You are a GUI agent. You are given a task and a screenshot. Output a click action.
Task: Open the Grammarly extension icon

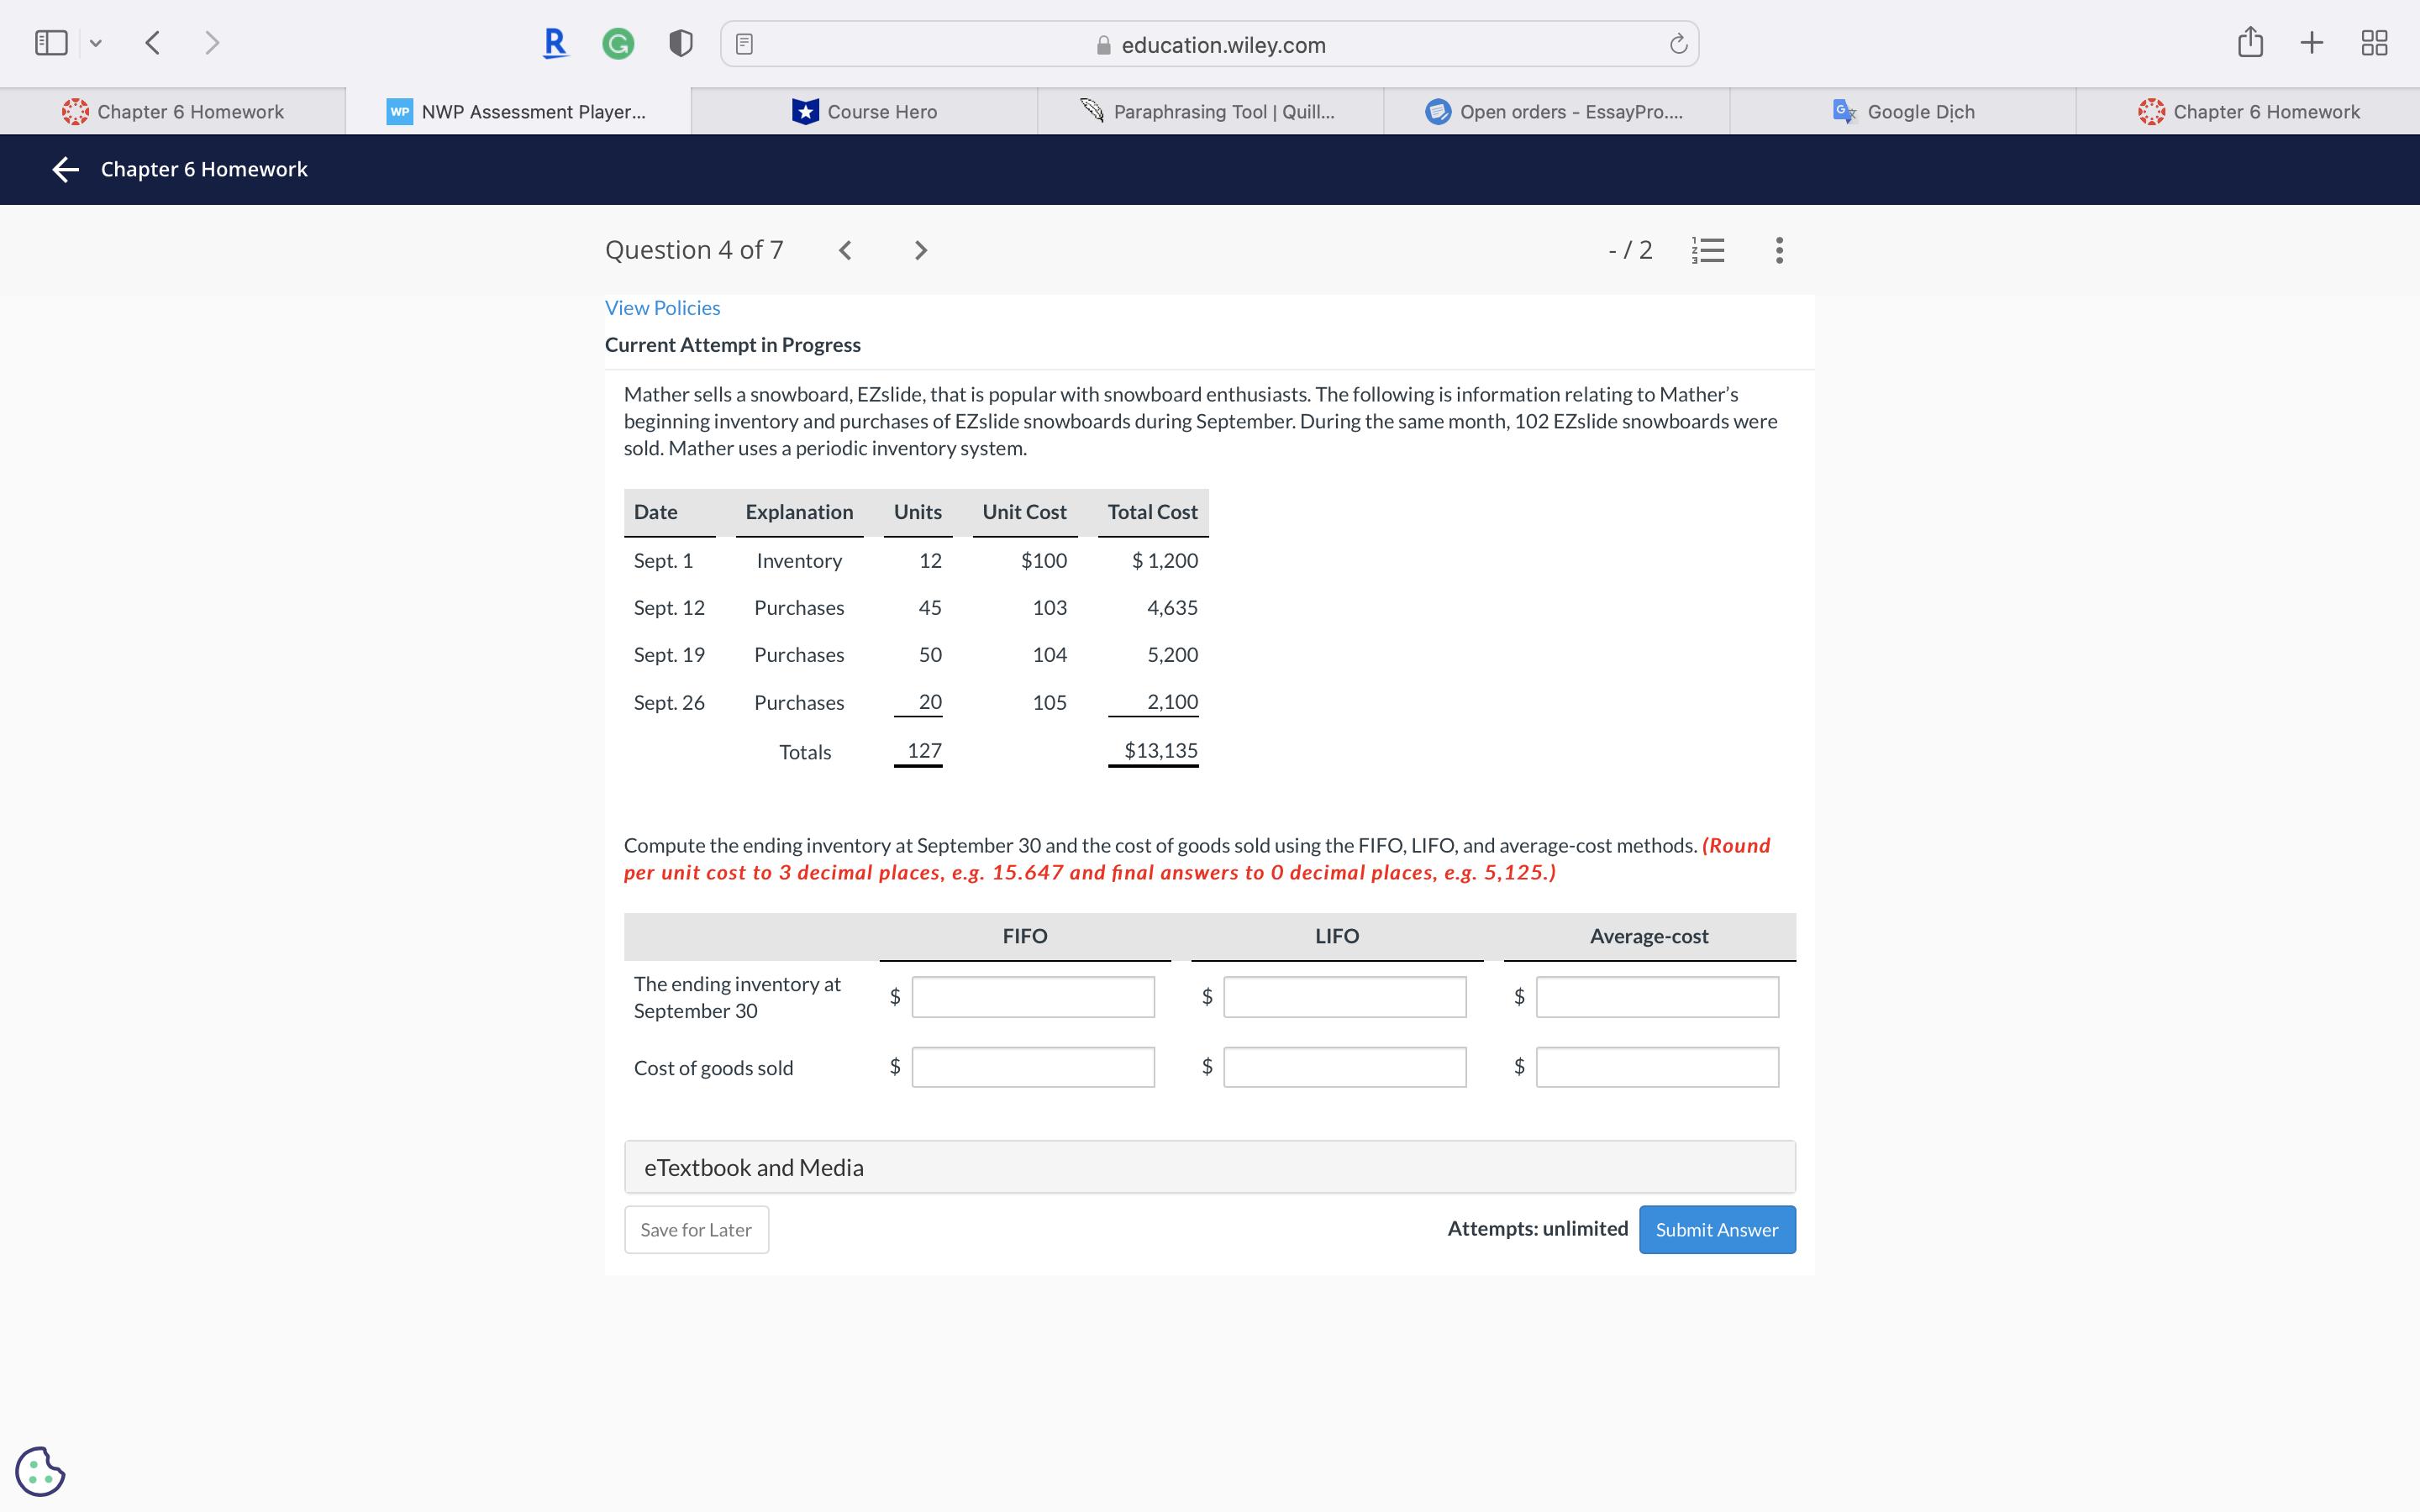(x=618, y=43)
